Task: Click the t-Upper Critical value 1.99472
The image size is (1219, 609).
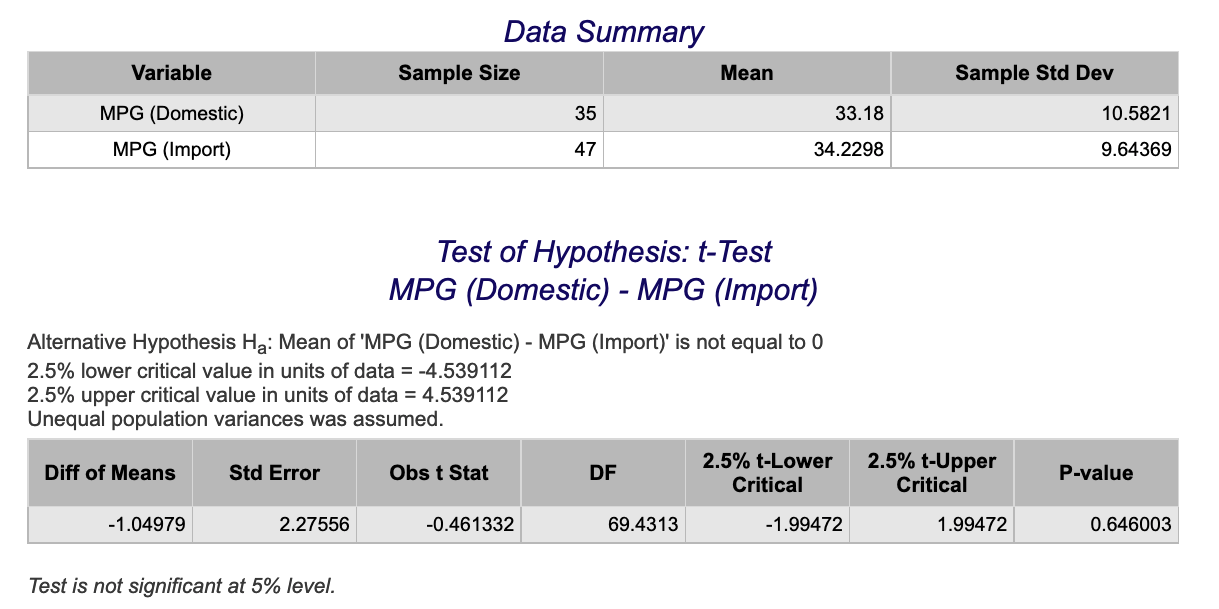Action: pyautogui.click(x=972, y=524)
